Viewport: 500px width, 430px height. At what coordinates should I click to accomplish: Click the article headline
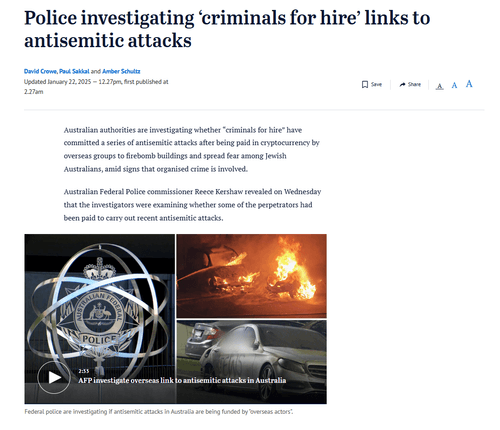point(227,29)
